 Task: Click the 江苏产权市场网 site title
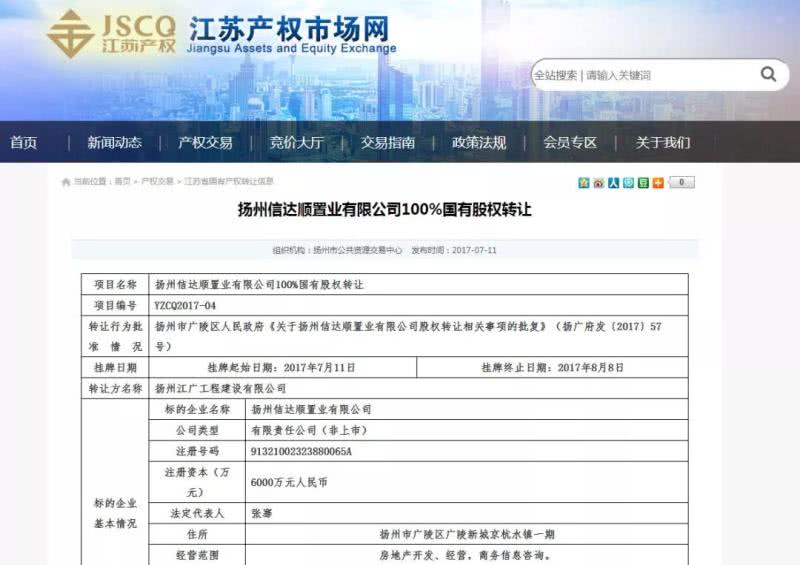[289, 29]
